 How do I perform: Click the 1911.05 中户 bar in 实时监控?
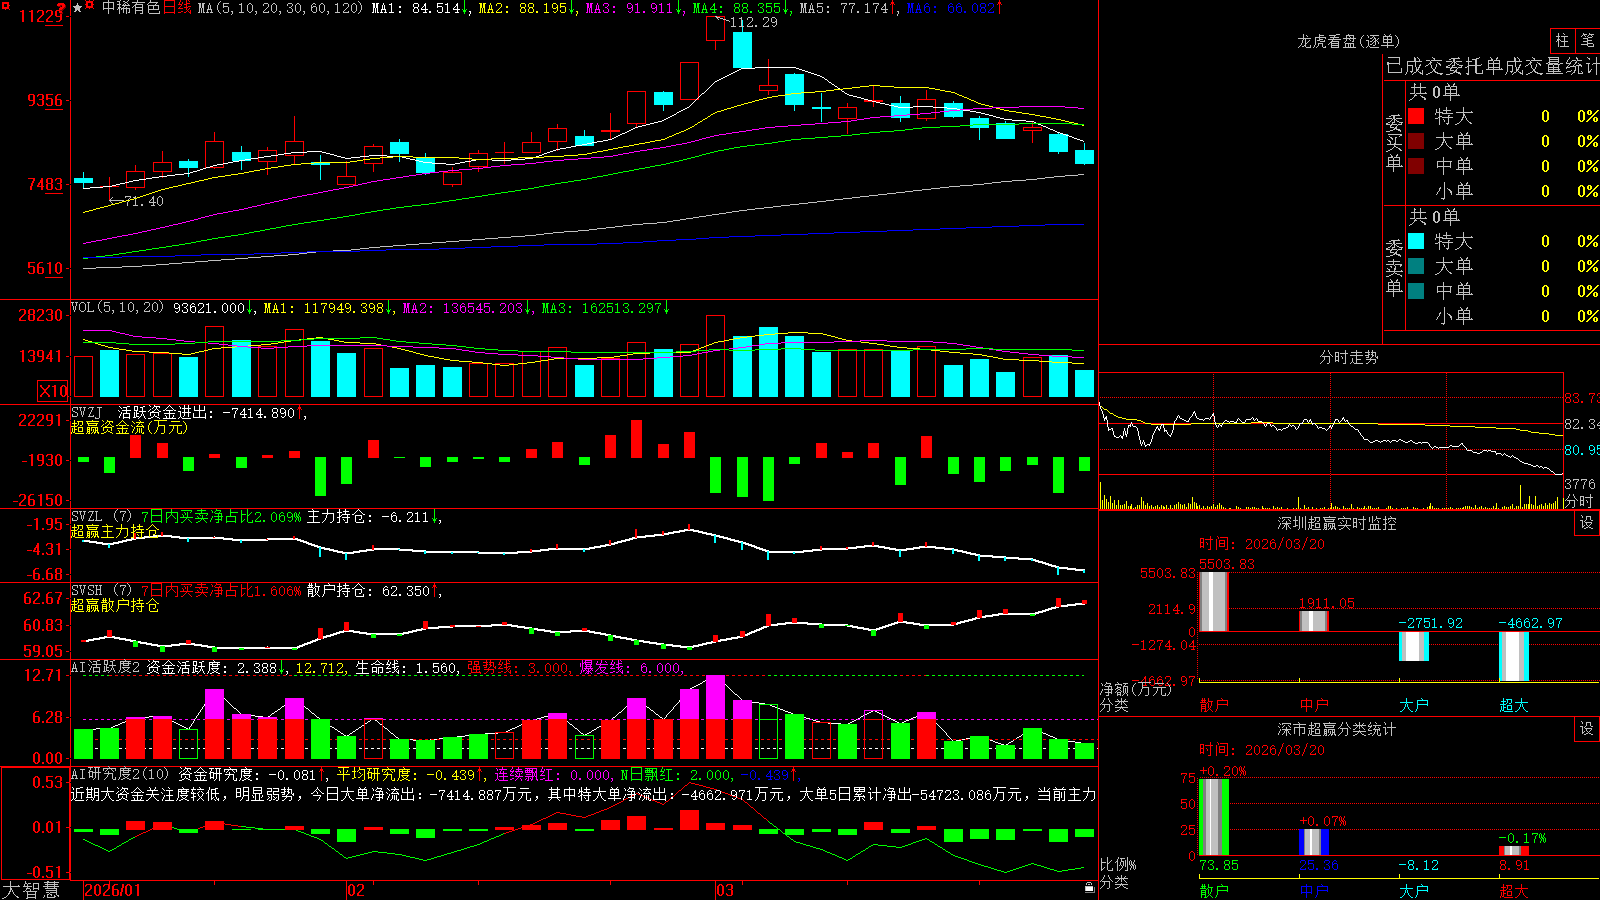(x=1313, y=620)
